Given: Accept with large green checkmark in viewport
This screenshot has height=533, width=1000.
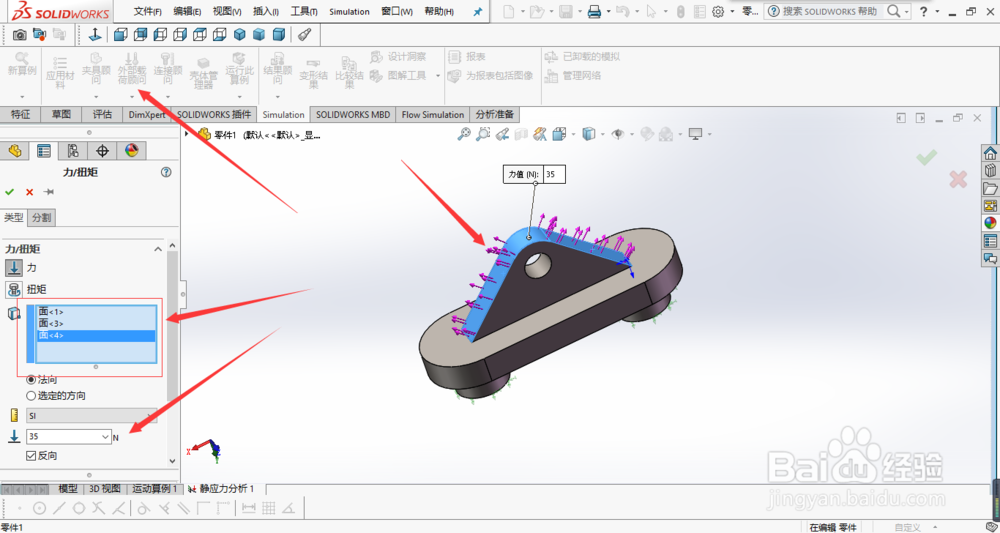Looking at the screenshot, I should (x=927, y=157).
